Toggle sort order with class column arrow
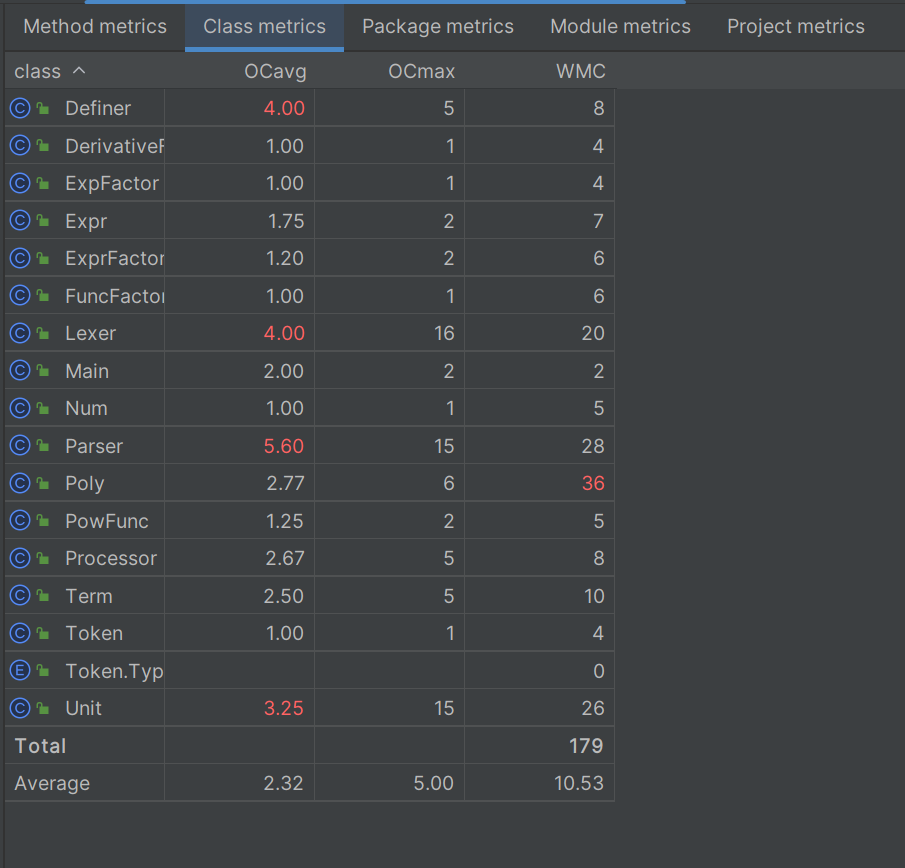The width and height of the screenshot is (905, 868). [x=79, y=71]
